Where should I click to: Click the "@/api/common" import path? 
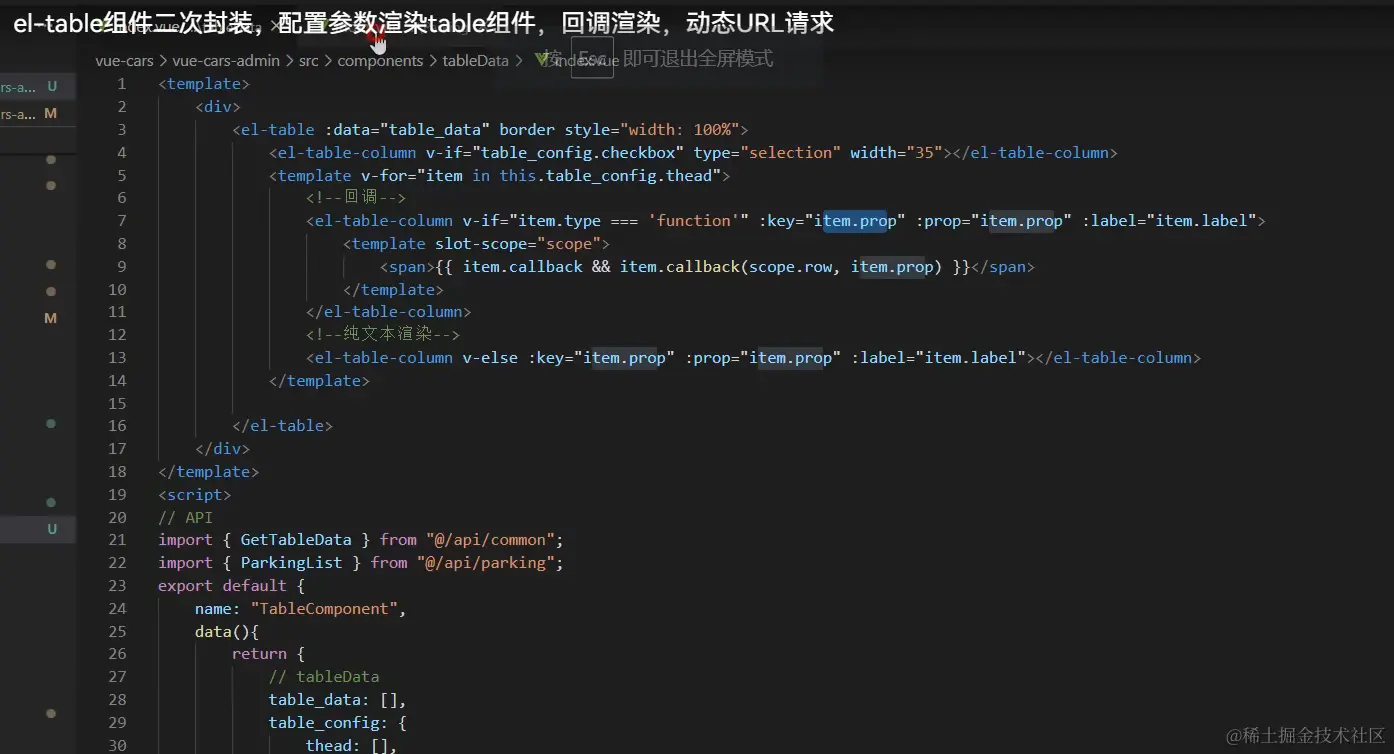(490, 540)
